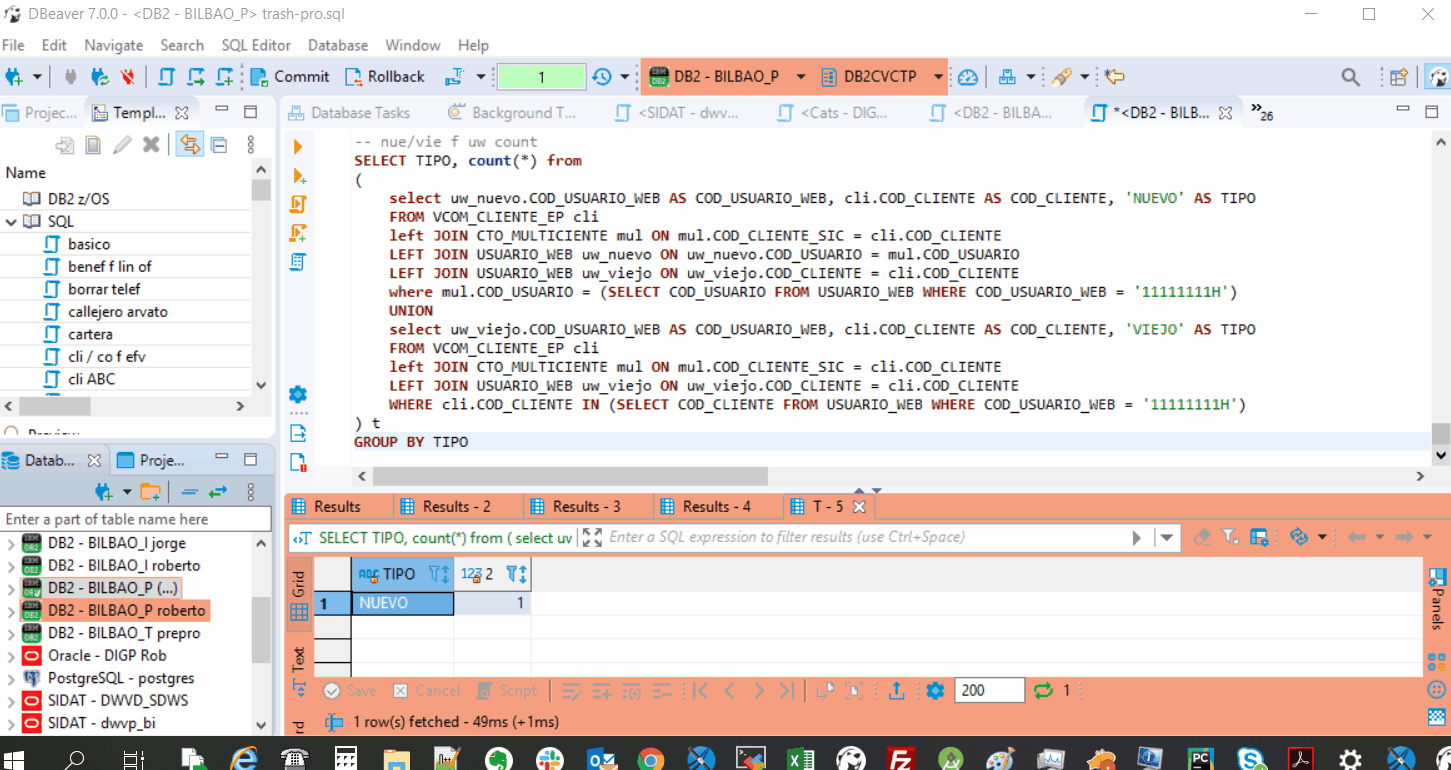Click the explain execution plan icon in the gutter
This screenshot has width=1451, height=770.
click(x=298, y=262)
